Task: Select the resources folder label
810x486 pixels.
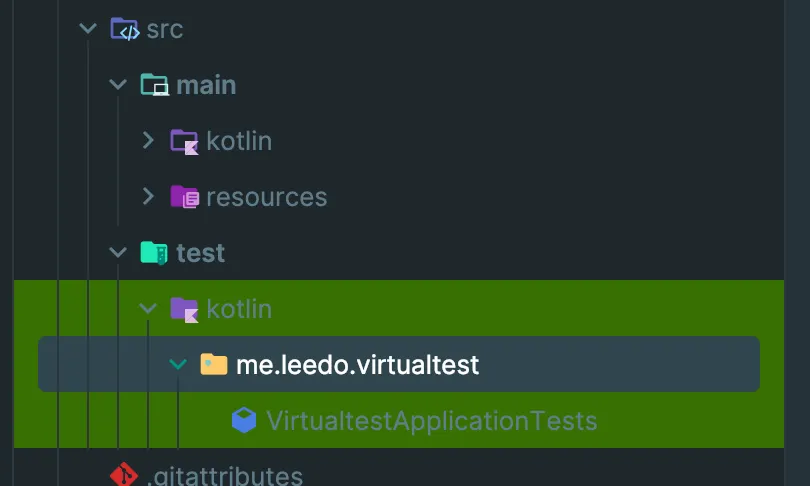Action: [266, 197]
